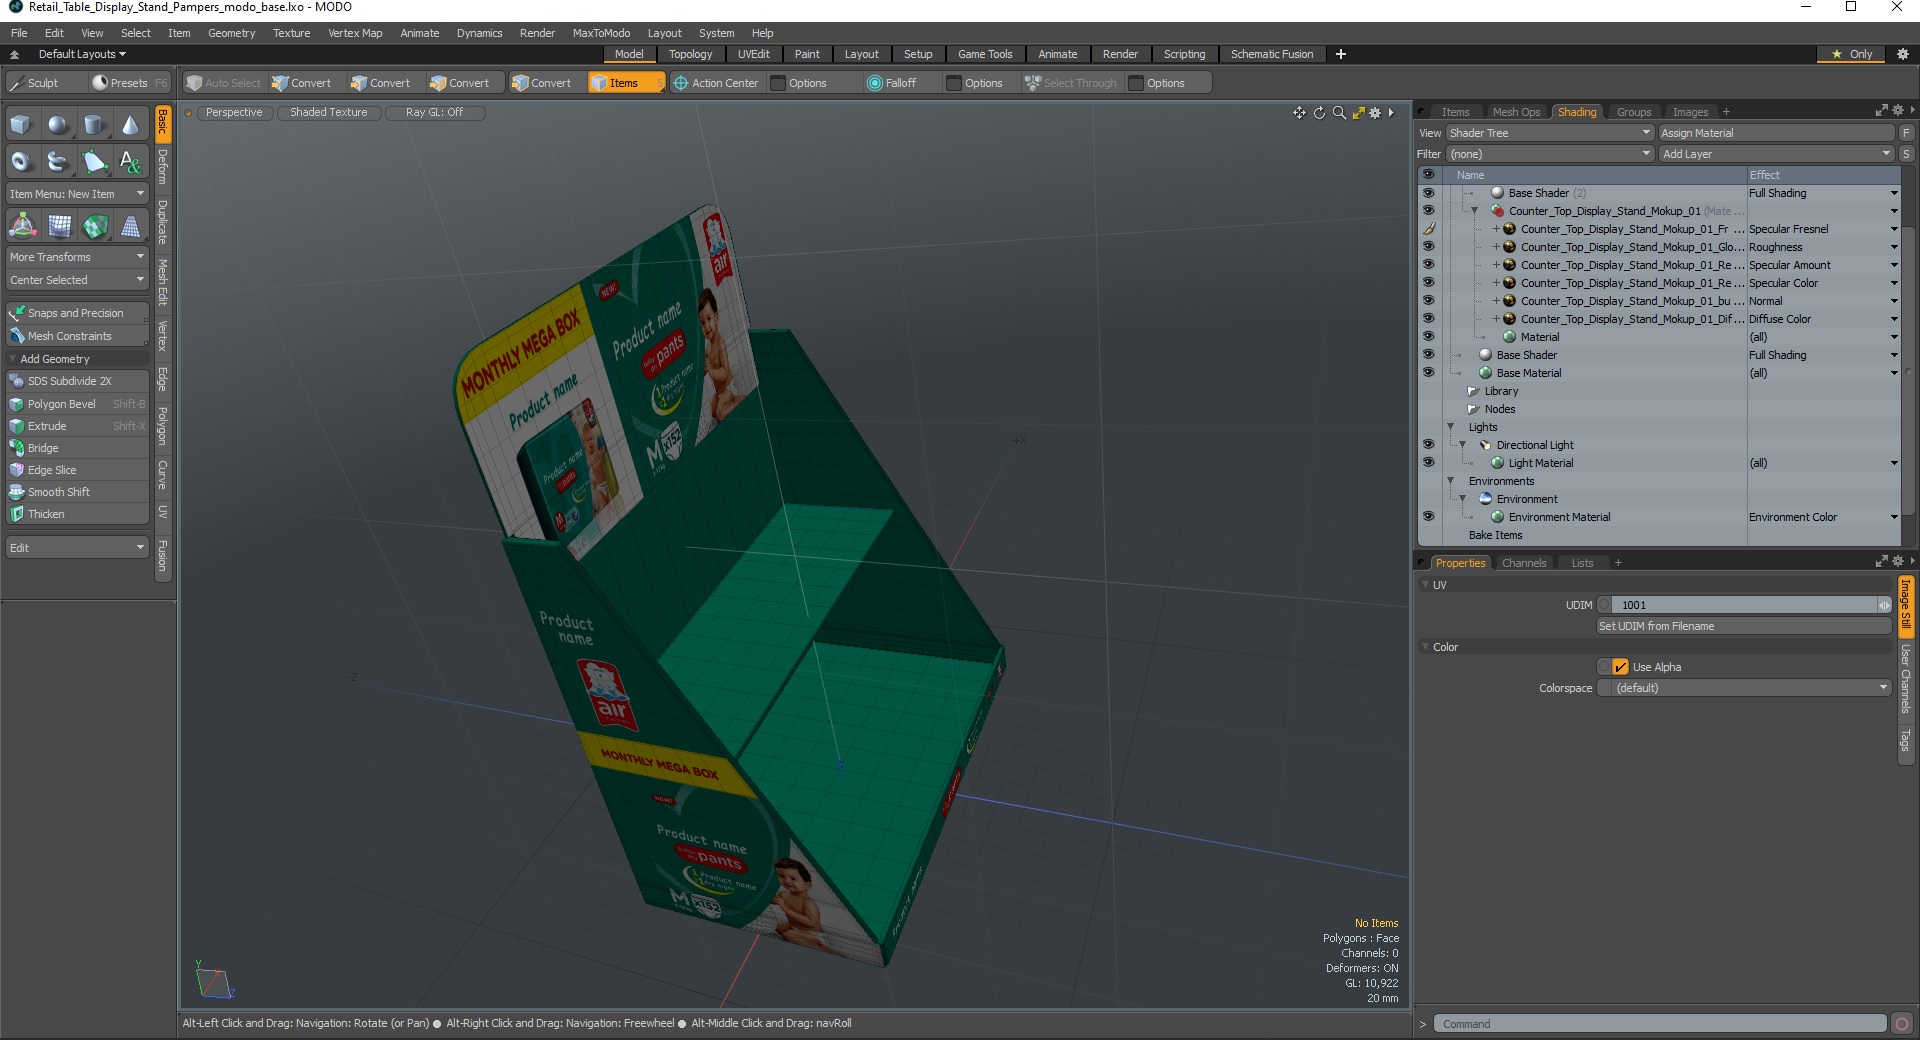Click the viewport rotate icon

click(1319, 113)
